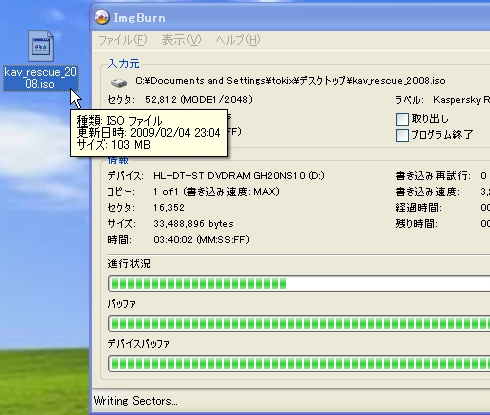Select the kav_rescue_2008.iso desktop file icon
Screen dimensions: 490x415
(41, 46)
